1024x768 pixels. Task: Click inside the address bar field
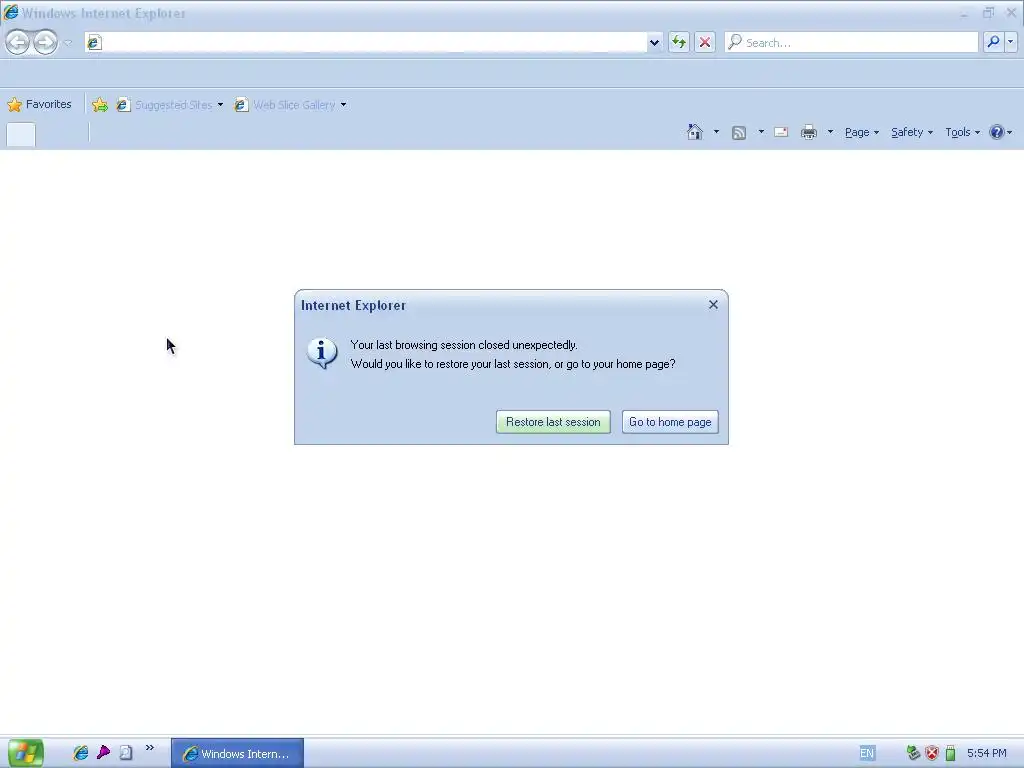366,42
